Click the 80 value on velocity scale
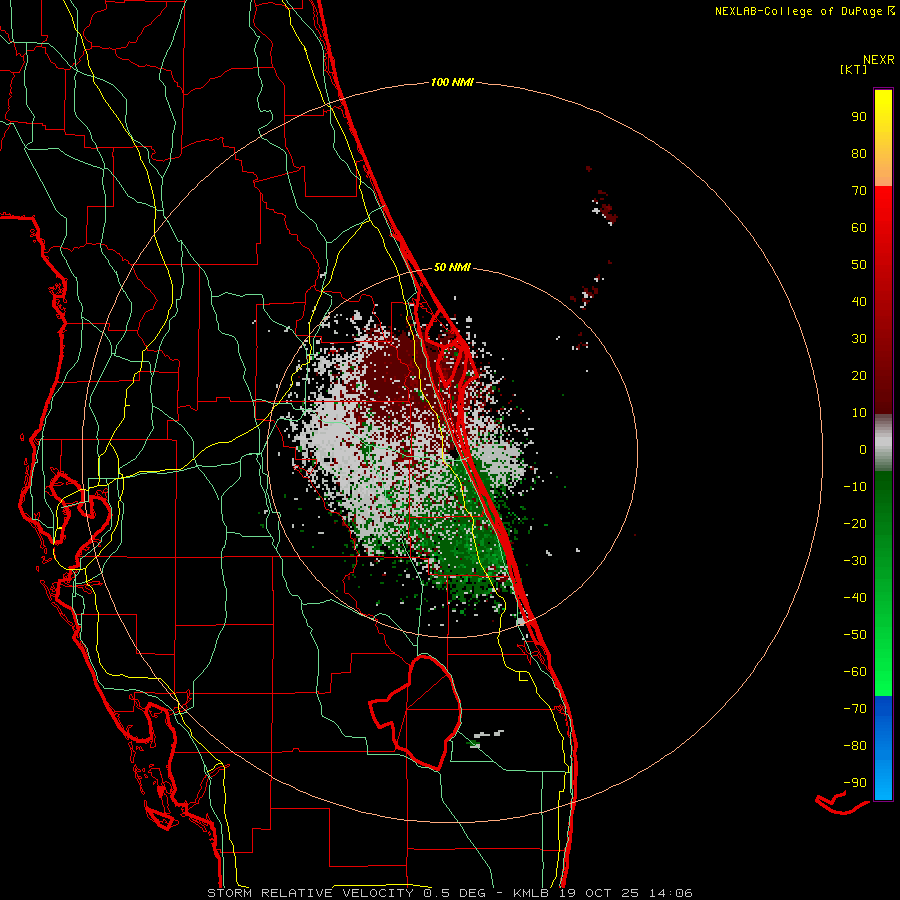Viewport: 900px width, 900px height. pyautogui.click(x=859, y=153)
